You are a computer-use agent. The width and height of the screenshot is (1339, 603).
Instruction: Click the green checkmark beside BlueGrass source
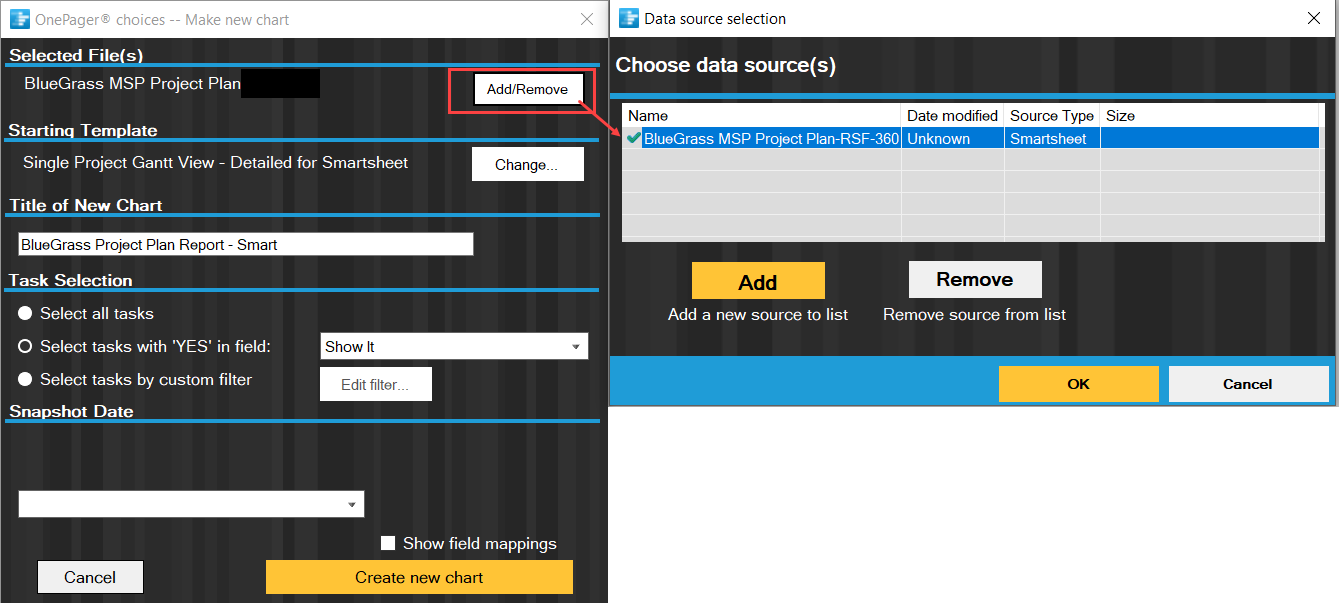coord(633,139)
